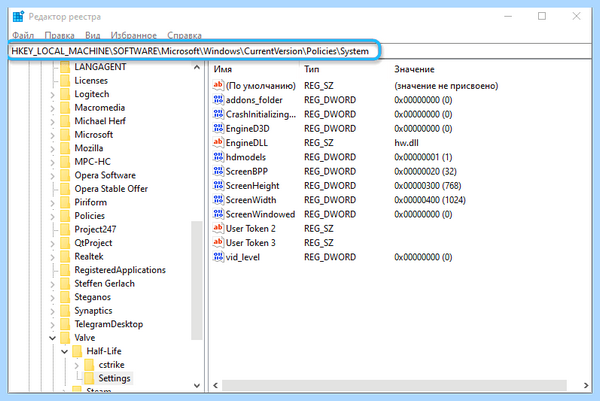600x401 pixels.
Task: Select the RegisteredApplications key label
Action: (120, 270)
